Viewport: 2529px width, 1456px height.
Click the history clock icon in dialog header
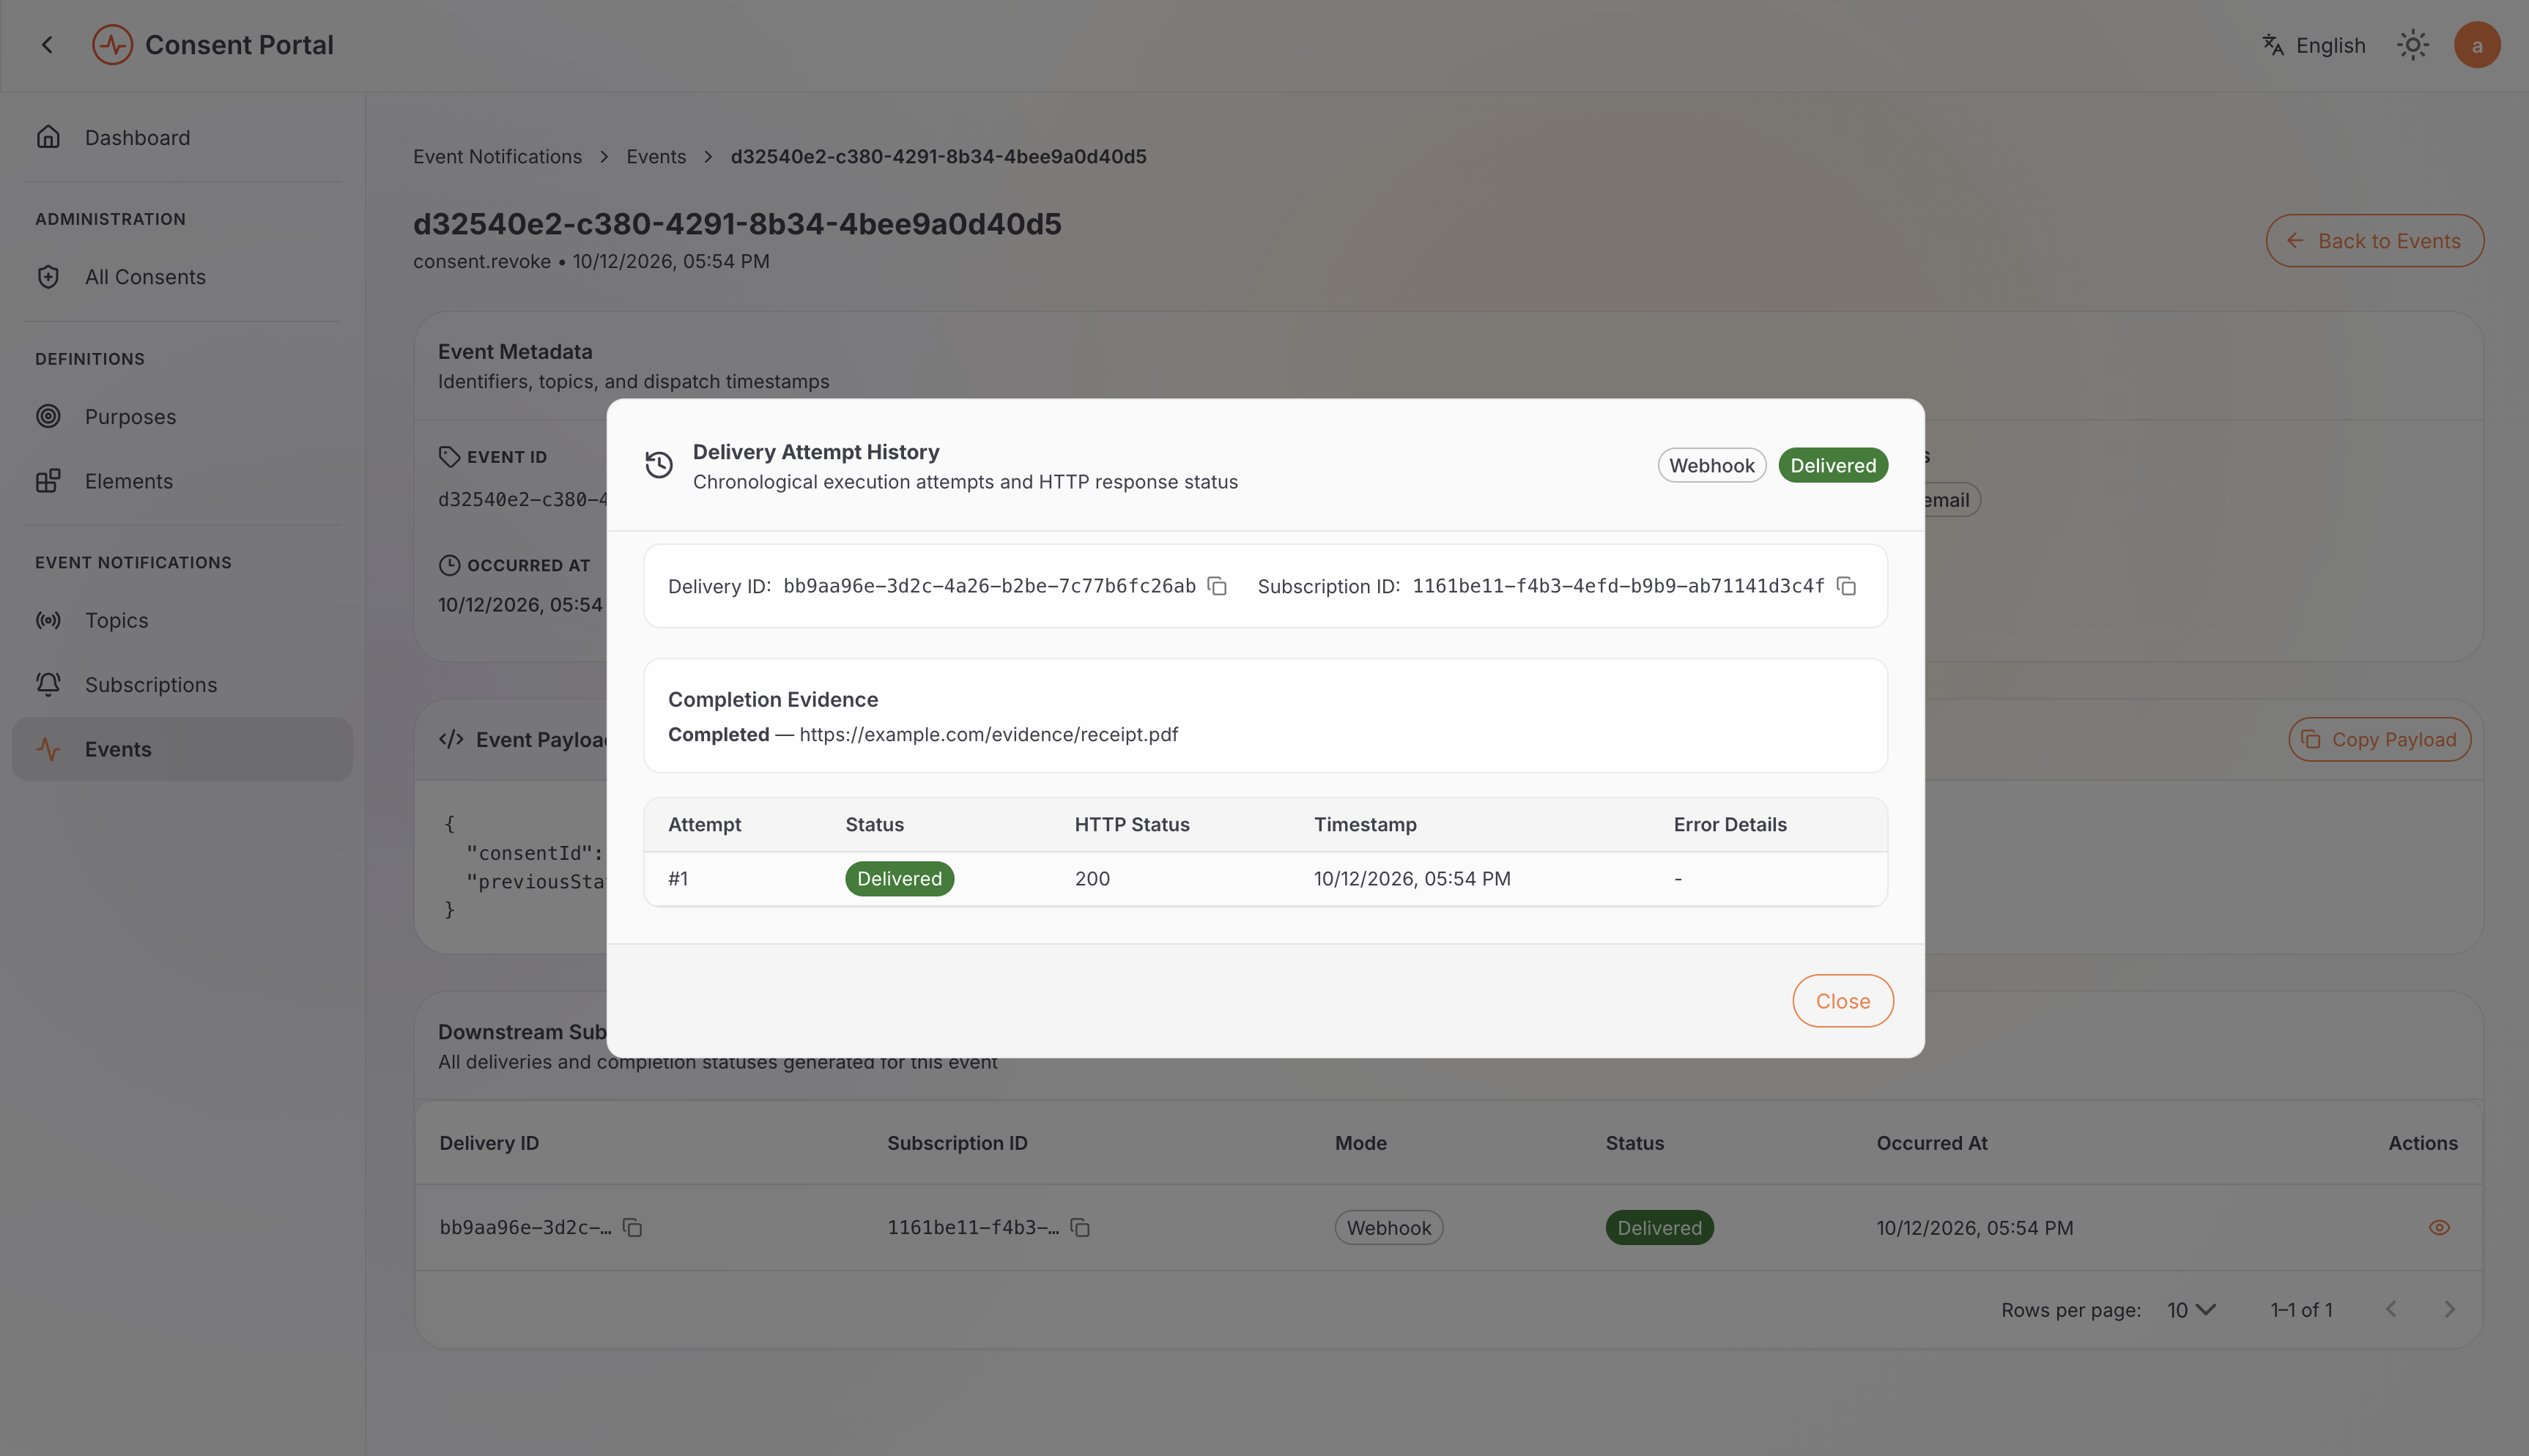[659, 465]
